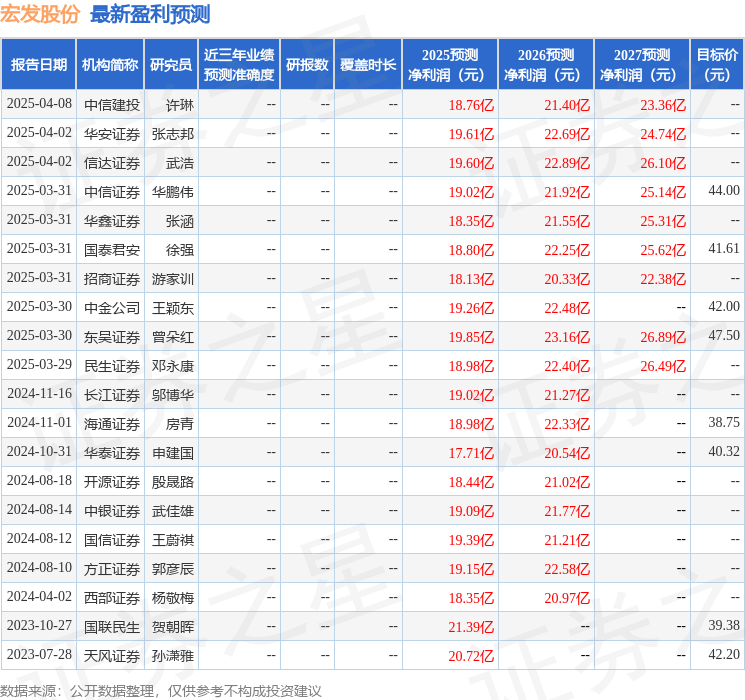Select the 开源证券 institution cell

(112, 482)
